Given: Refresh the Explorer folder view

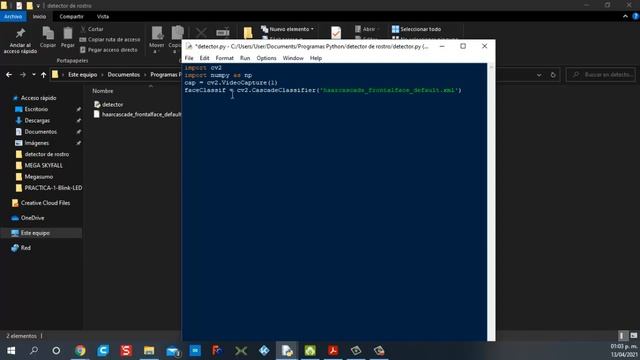Looking at the screenshot, I should pos(553,75).
